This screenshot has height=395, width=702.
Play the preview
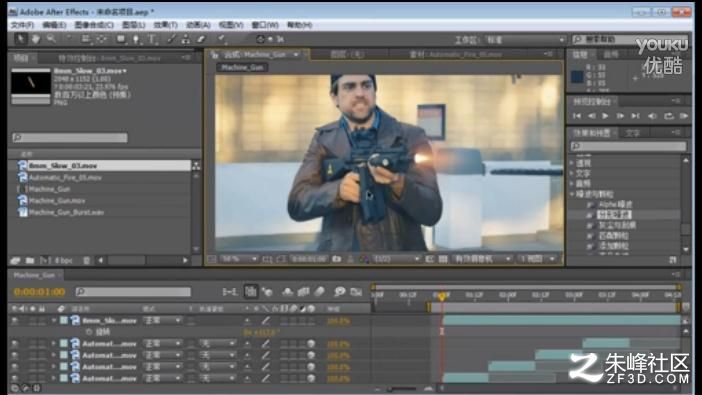pyautogui.click(x=605, y=116)
